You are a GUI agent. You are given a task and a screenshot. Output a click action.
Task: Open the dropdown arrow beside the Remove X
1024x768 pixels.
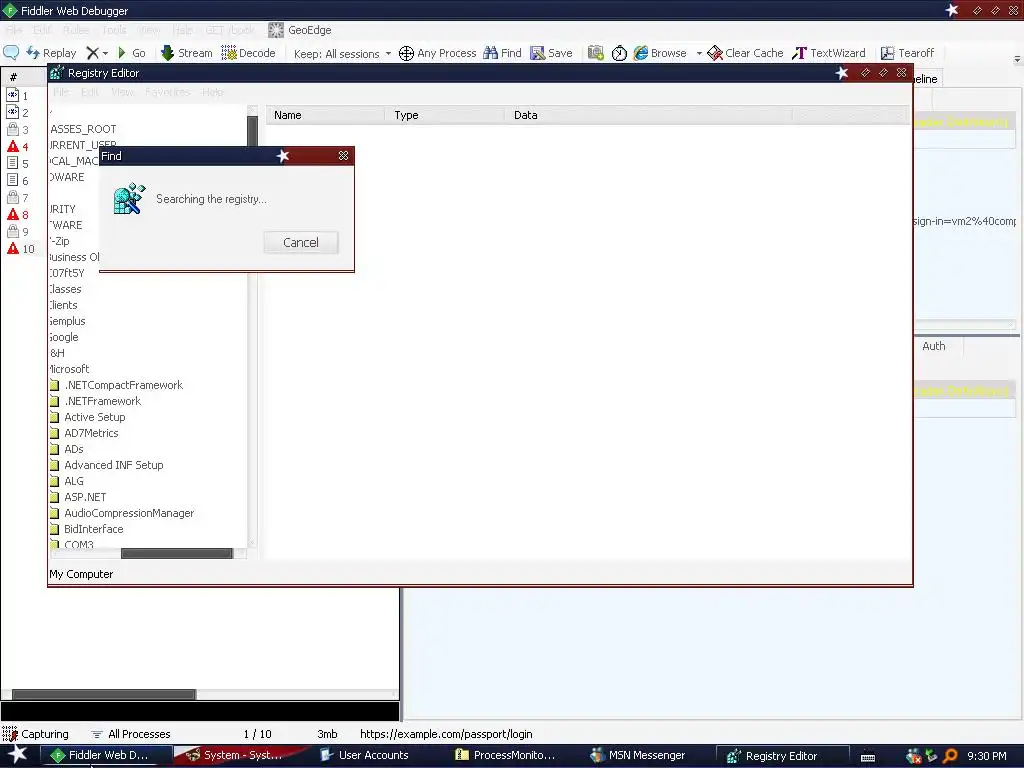tap(105, 54)
